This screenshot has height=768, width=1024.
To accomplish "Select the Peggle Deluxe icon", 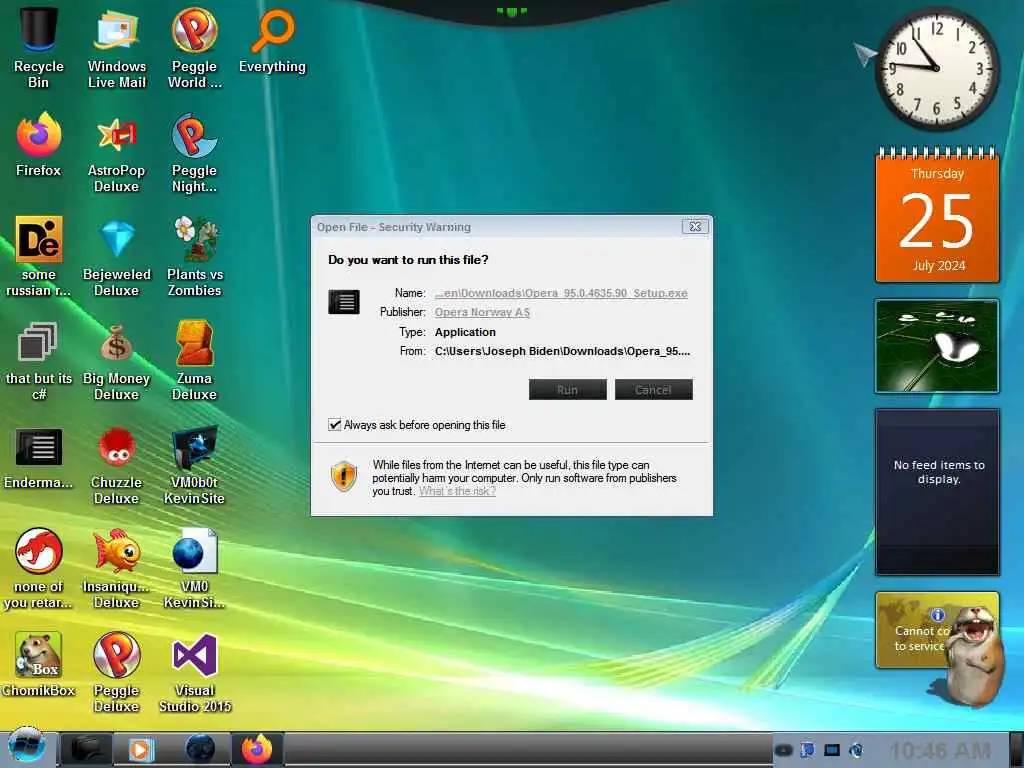I will click(x=116, y=672).
